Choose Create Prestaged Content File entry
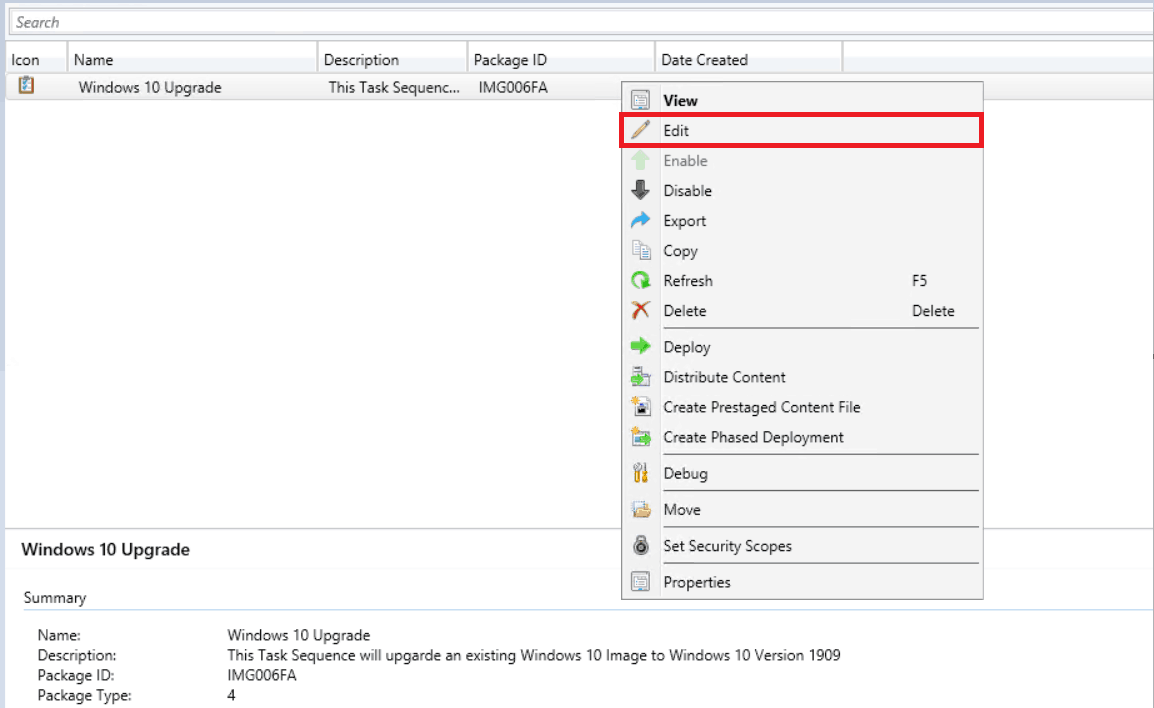Viewport: 1154px width, 708px height. point(802,407)
